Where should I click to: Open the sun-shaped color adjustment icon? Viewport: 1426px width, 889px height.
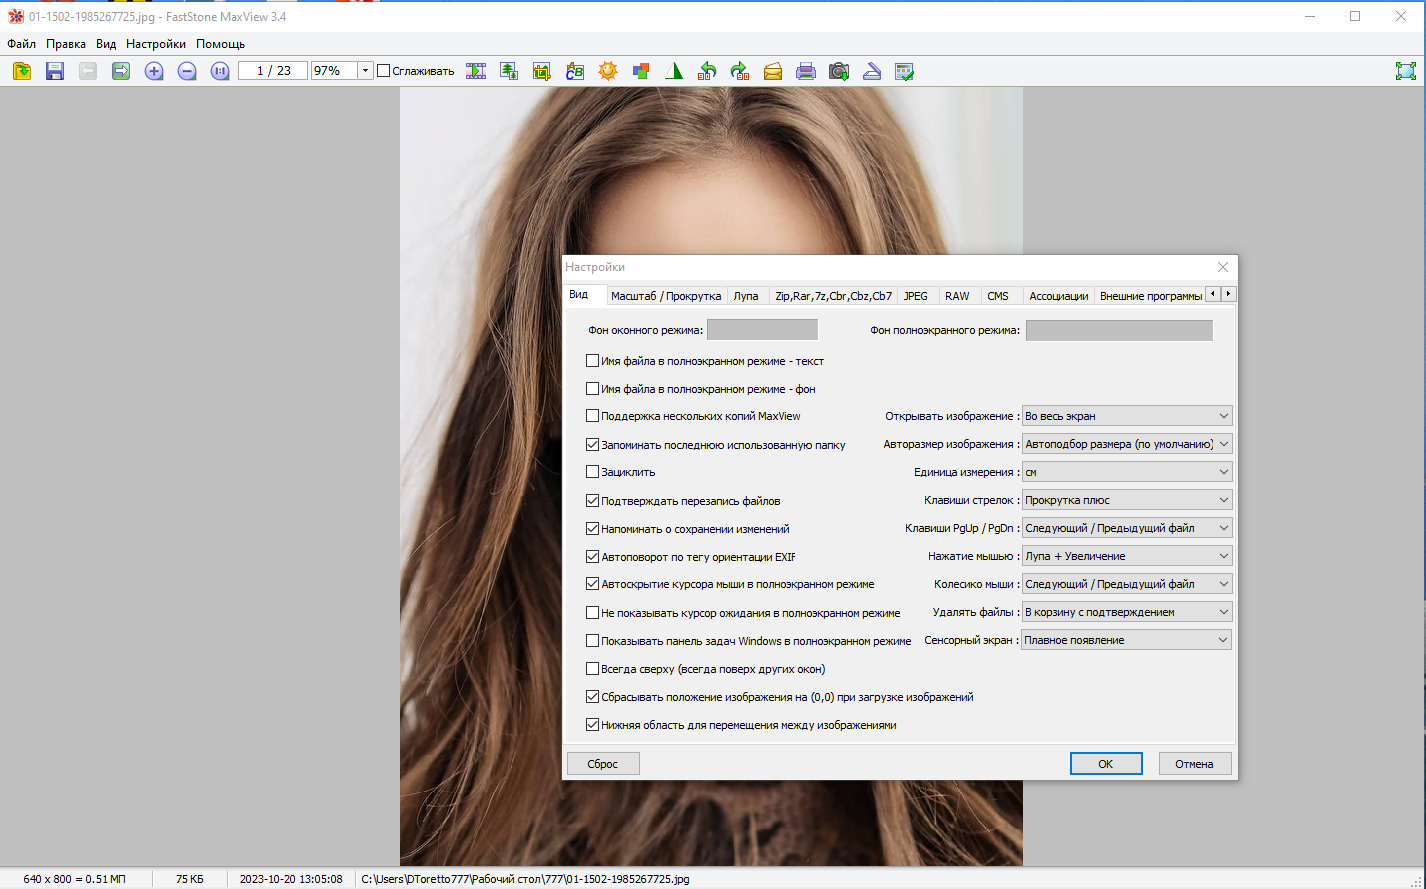pyautogui.click(x=608, y=71)
